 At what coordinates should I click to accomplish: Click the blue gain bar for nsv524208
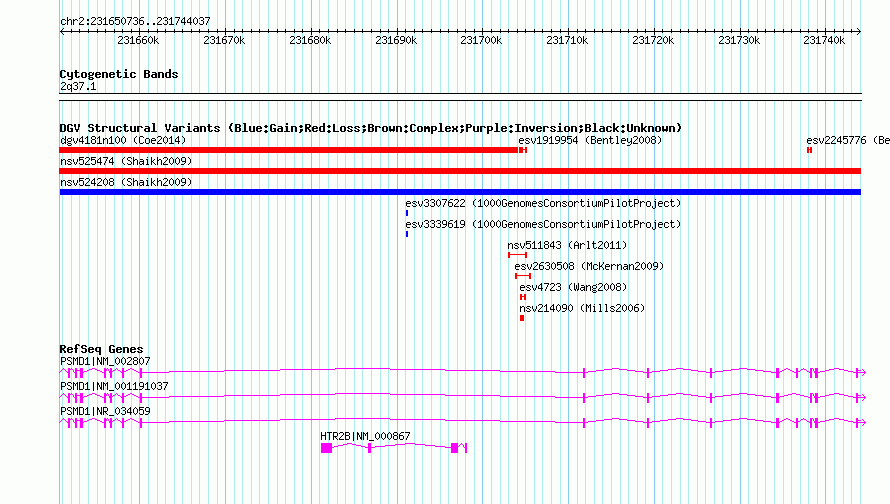(460, 192)
